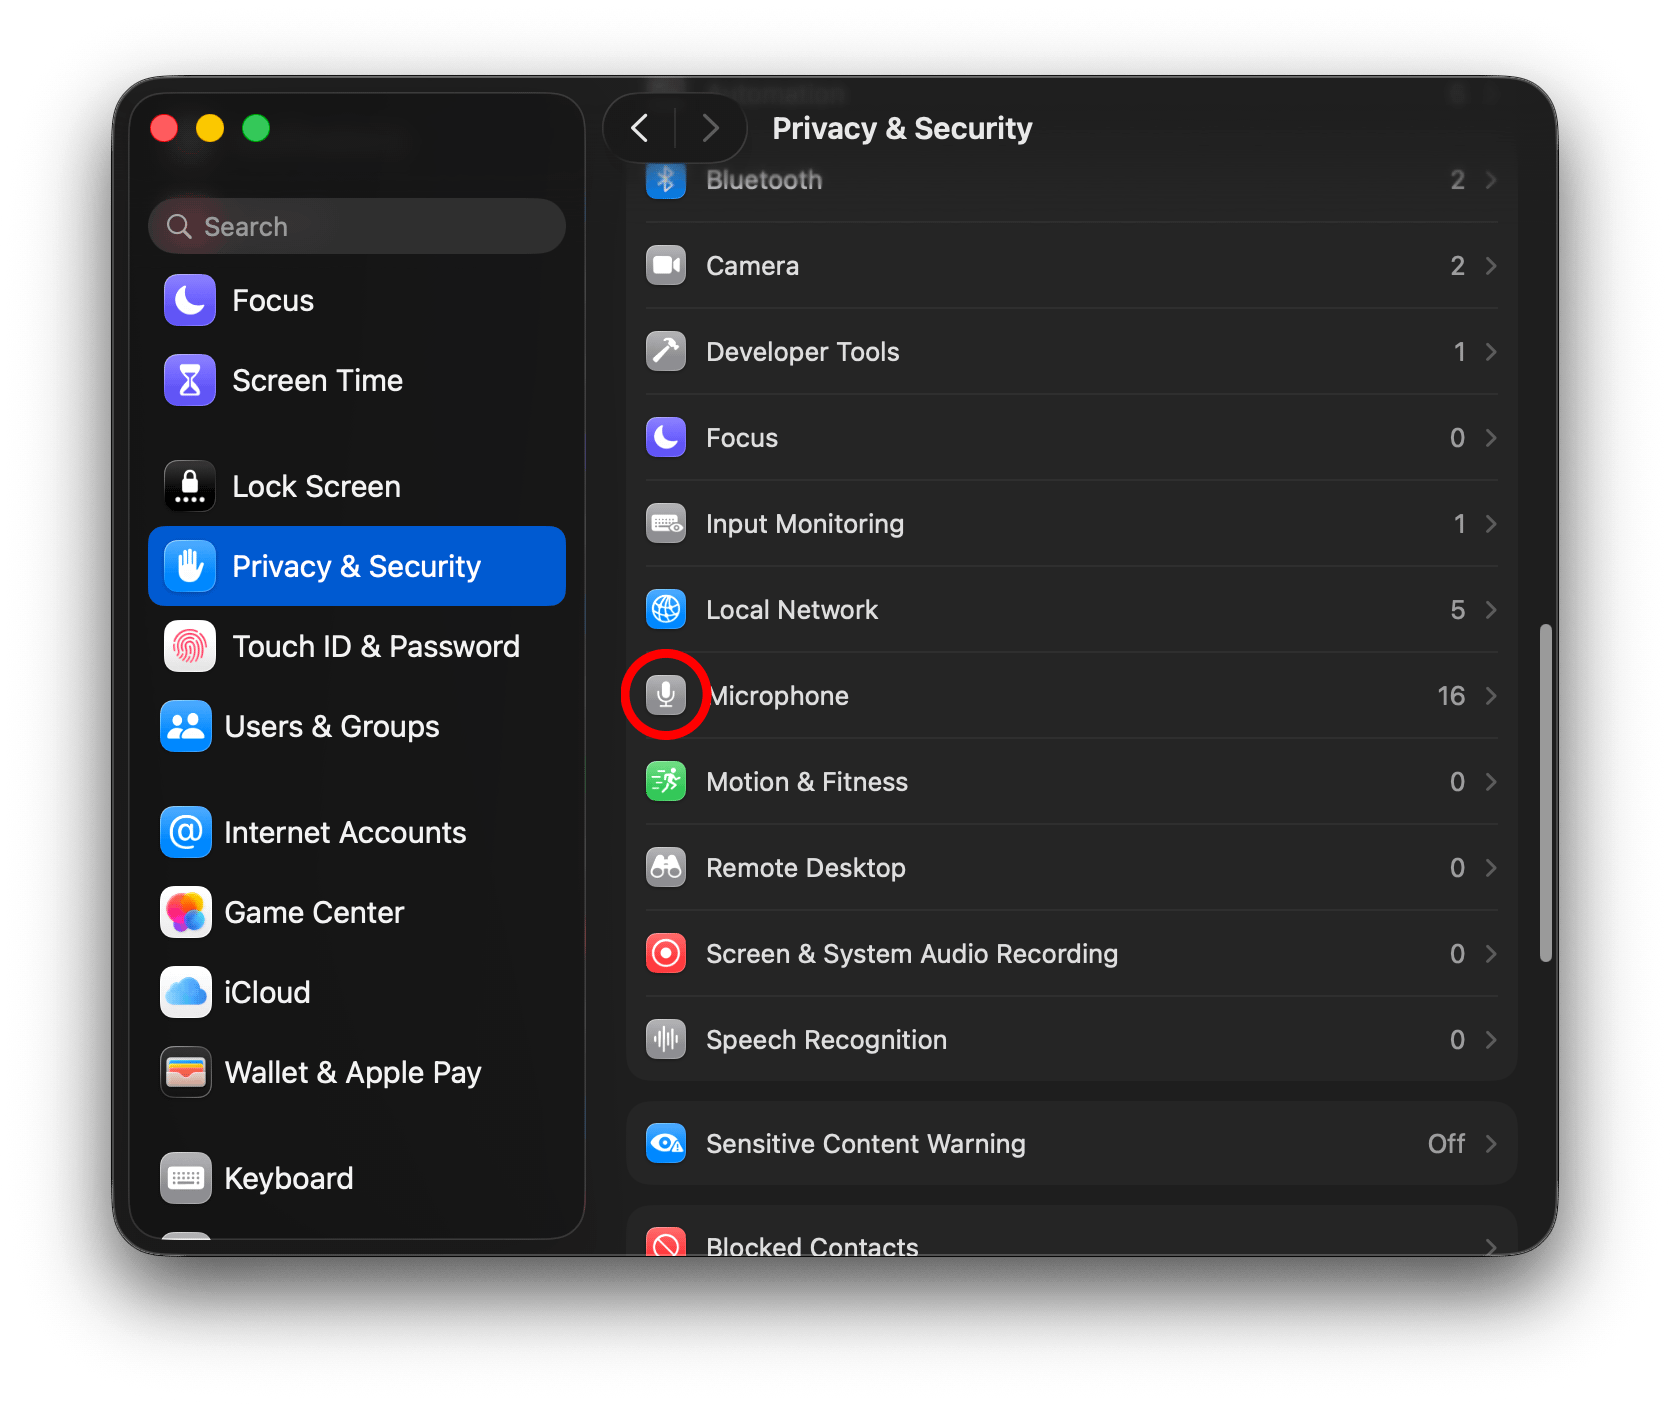Click the Remote Desktop binoculars icon
This screenshot has width=1670, height=1404.
tap(666, 868)
